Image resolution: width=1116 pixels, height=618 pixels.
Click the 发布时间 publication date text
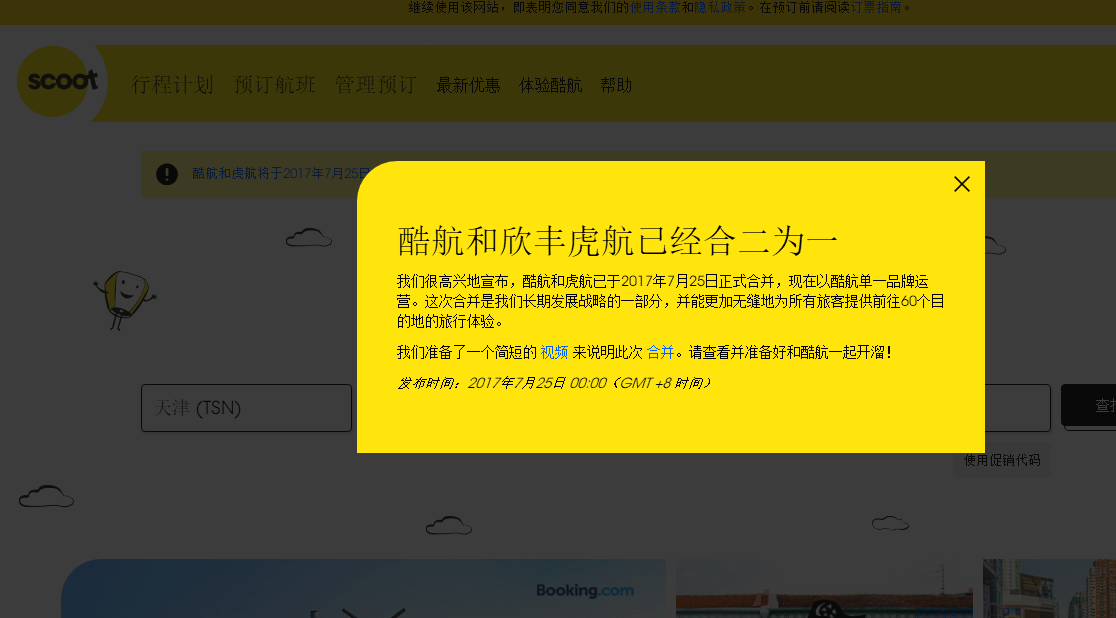[x=554, y=383]
